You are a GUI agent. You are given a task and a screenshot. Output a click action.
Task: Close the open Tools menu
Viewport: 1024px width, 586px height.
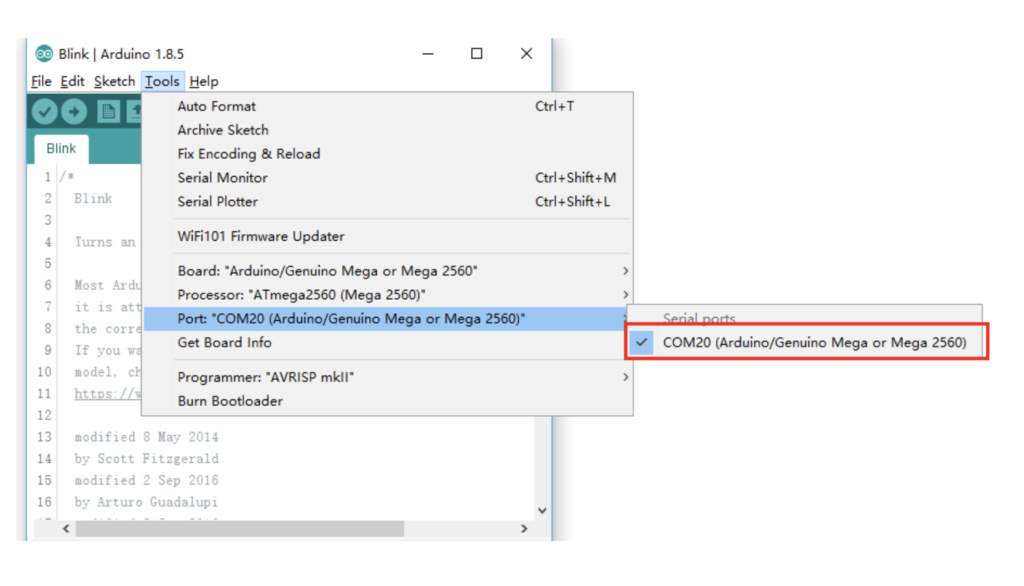pos(162,81)
